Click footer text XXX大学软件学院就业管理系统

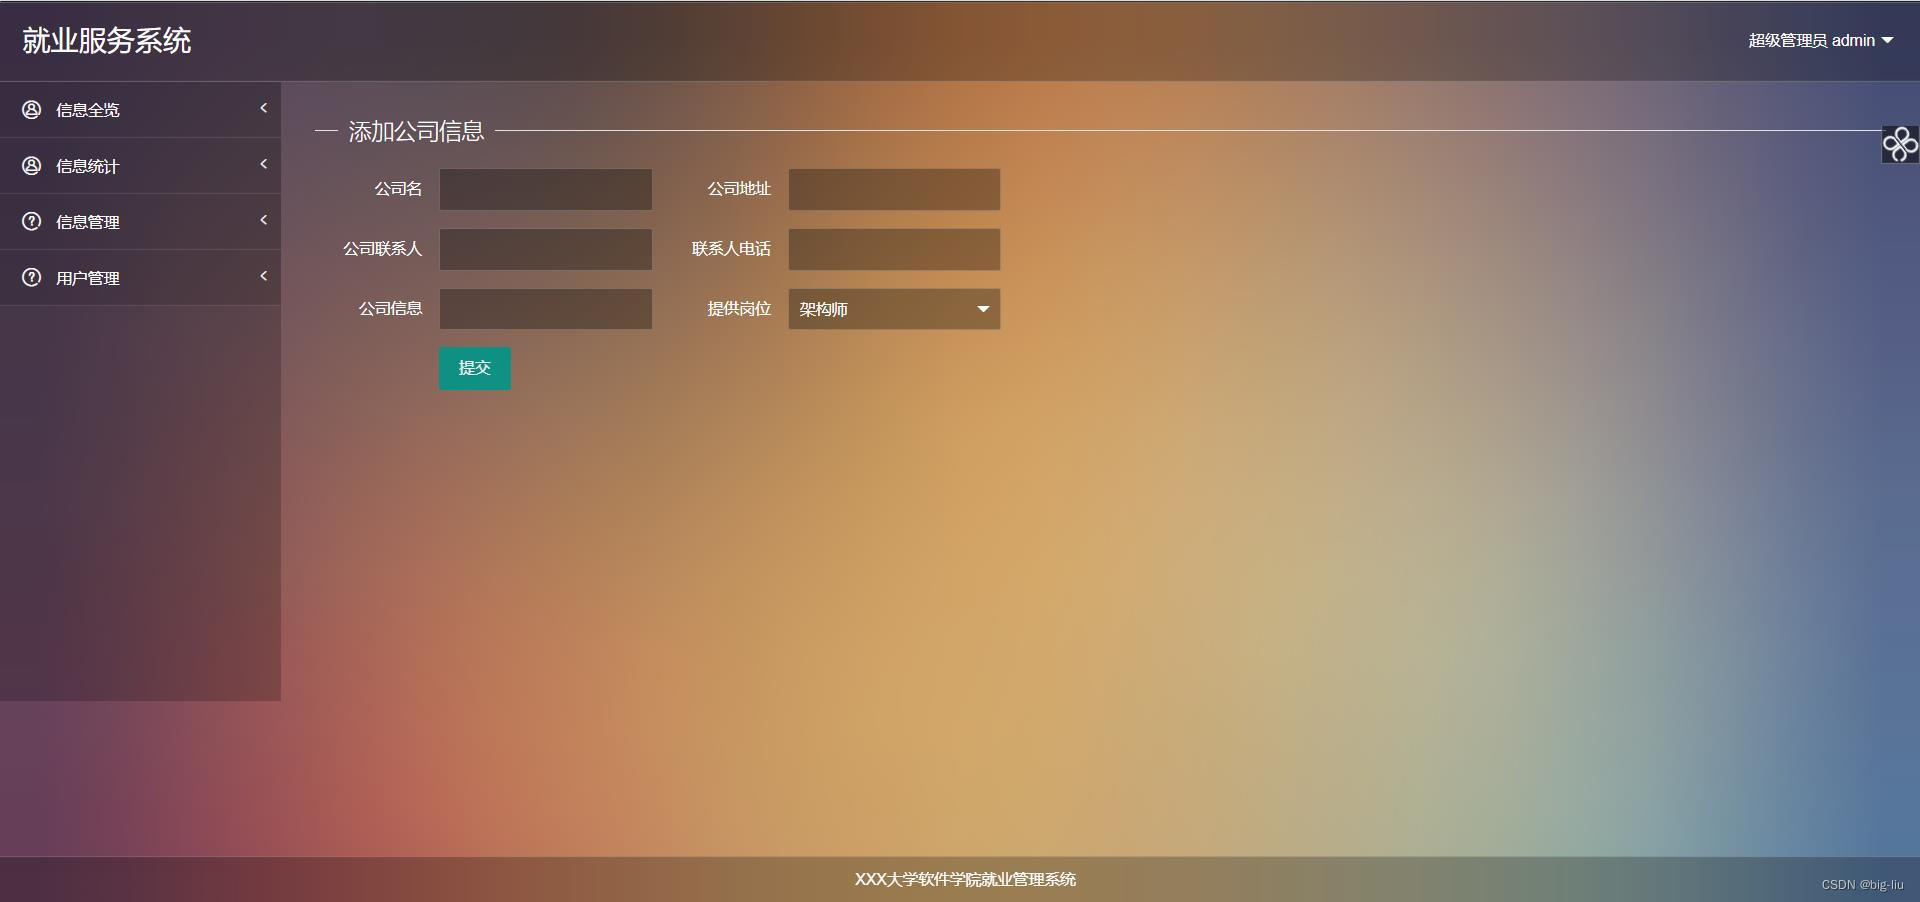[x=965, y=879]
